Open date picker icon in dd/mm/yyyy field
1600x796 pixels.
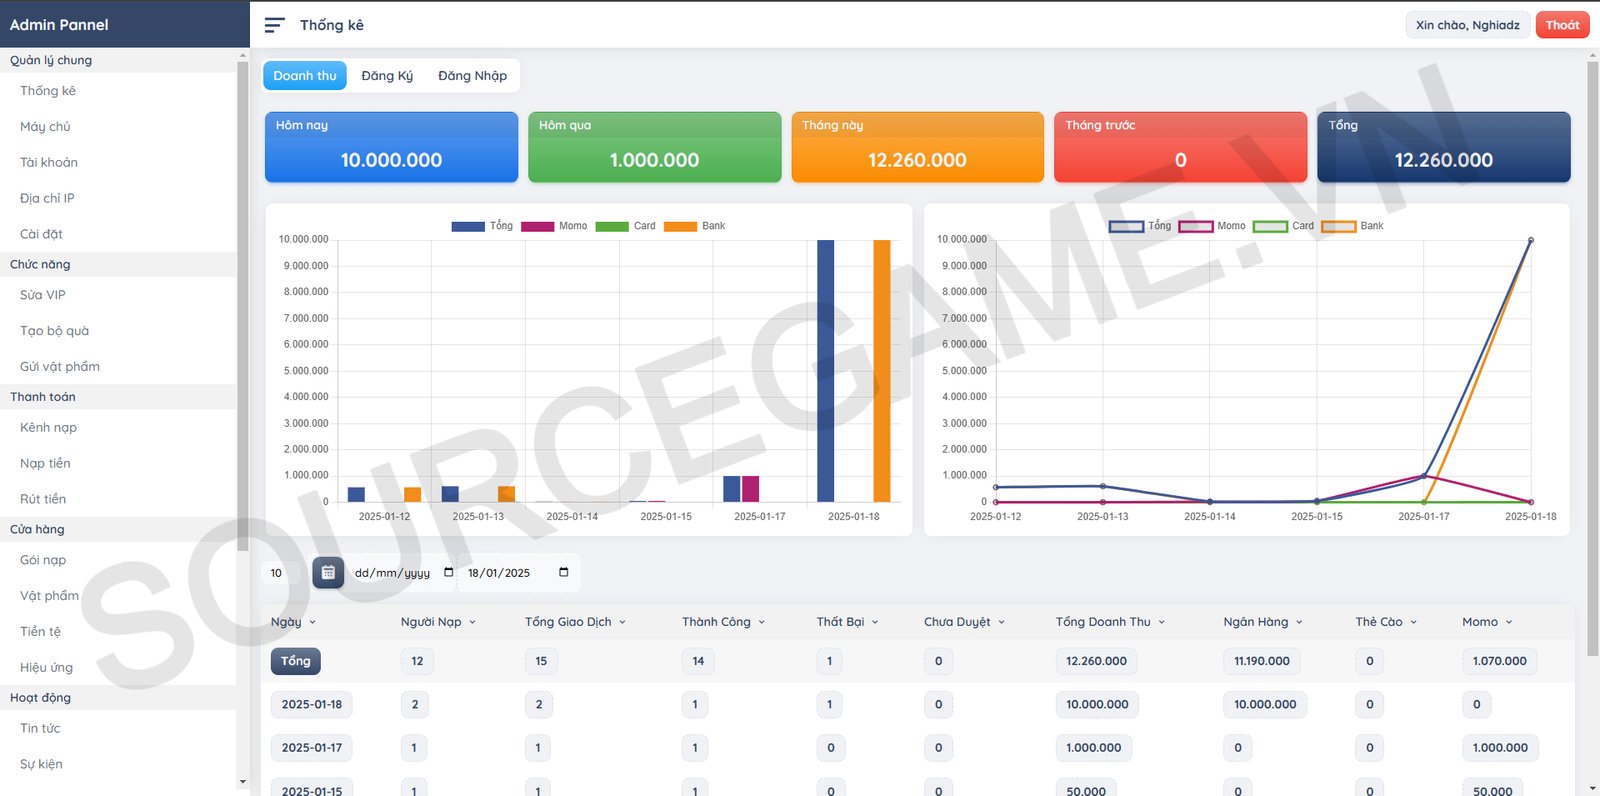pos(448,573)
